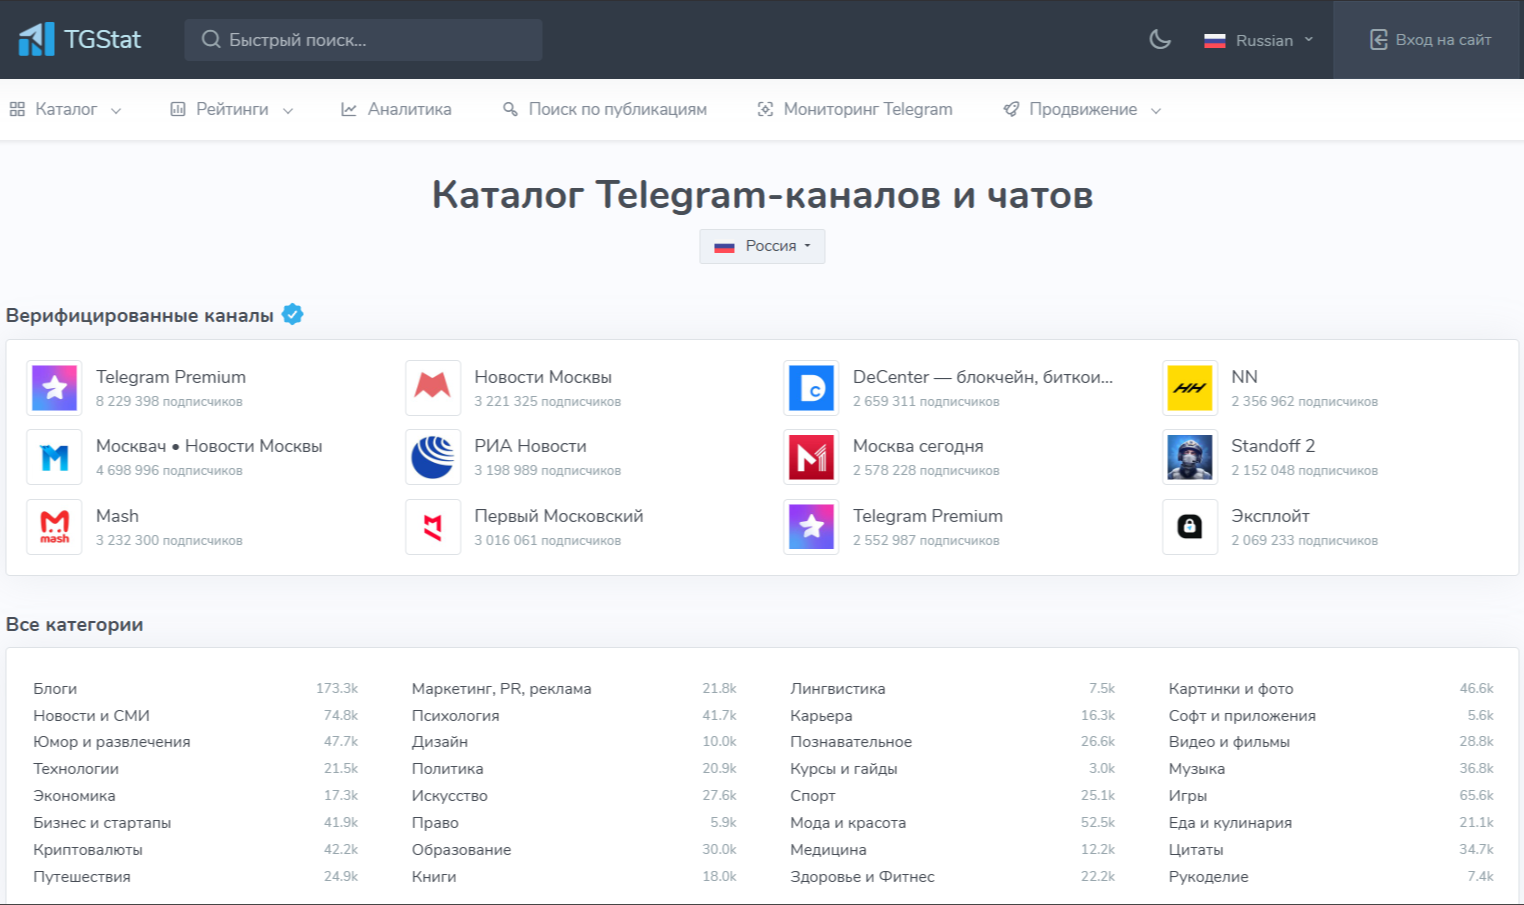Open the Музыка category

1196,769
